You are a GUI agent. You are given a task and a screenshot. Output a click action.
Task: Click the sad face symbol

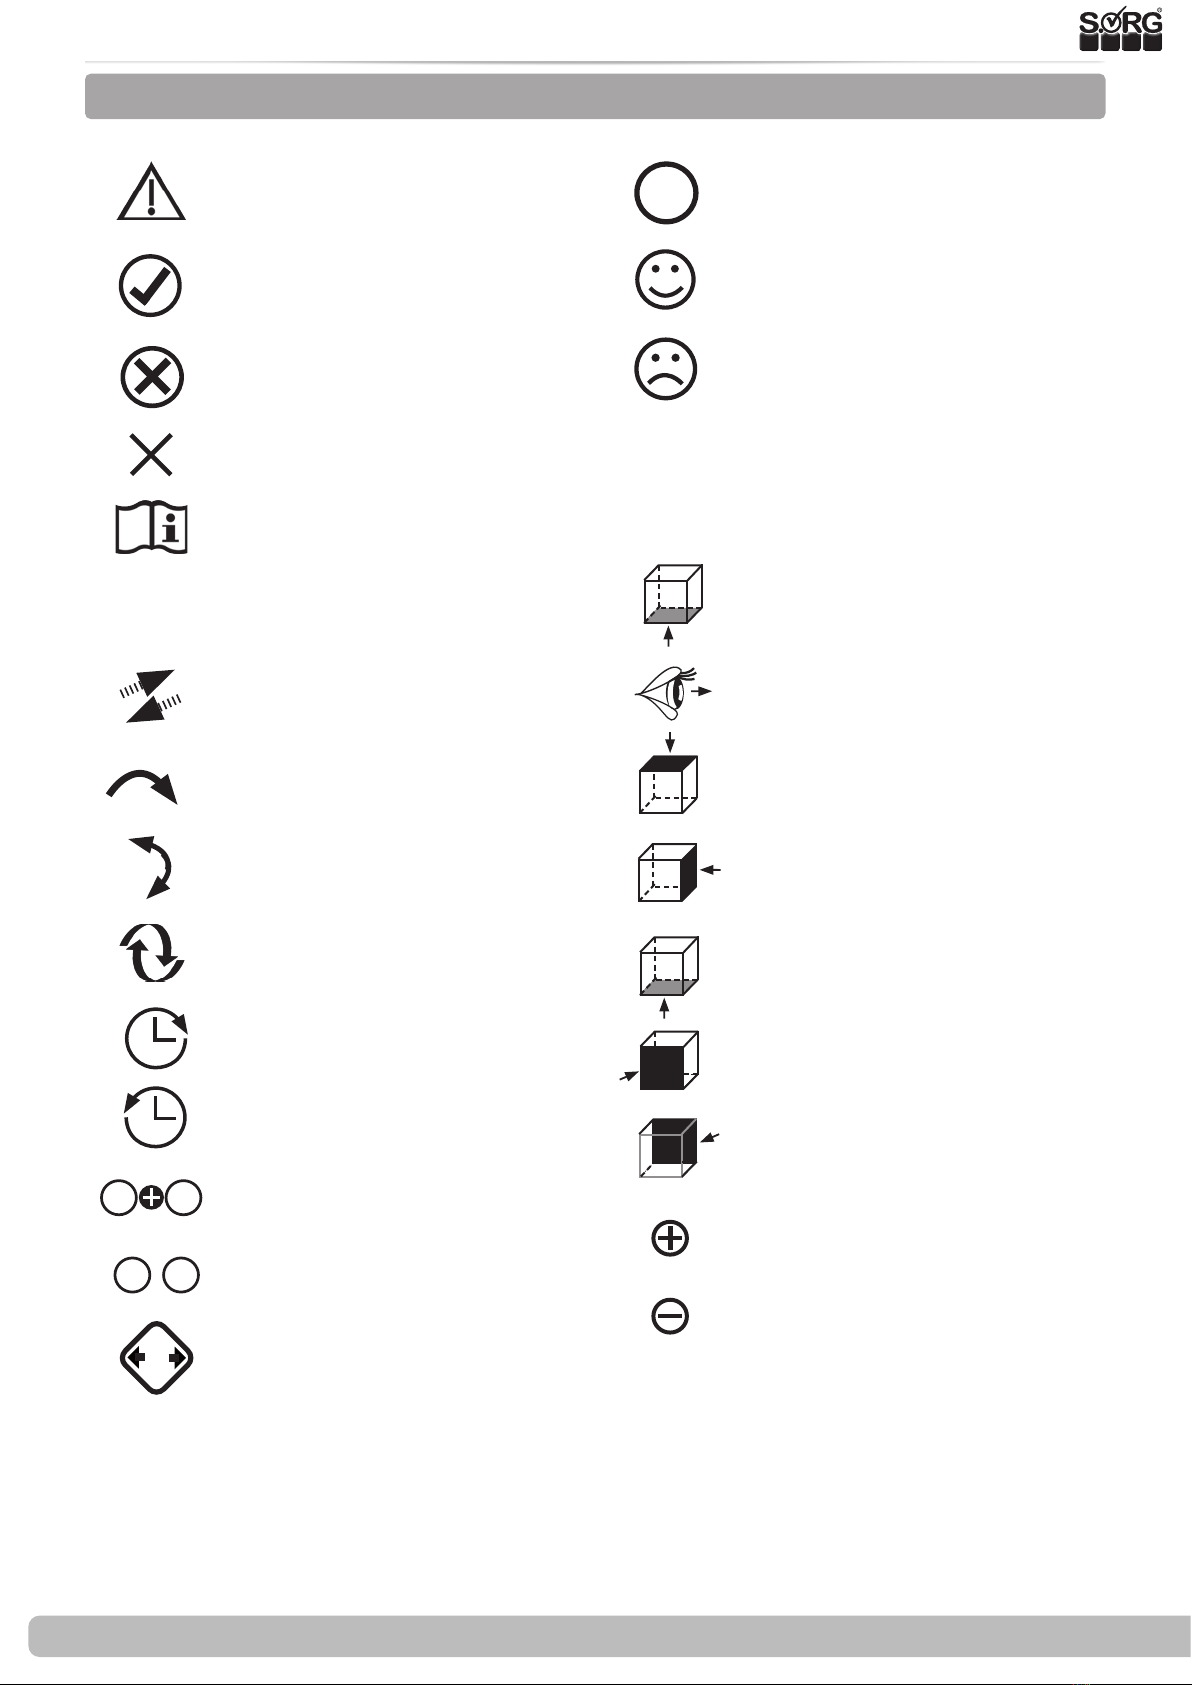click(x=666, y=369)
